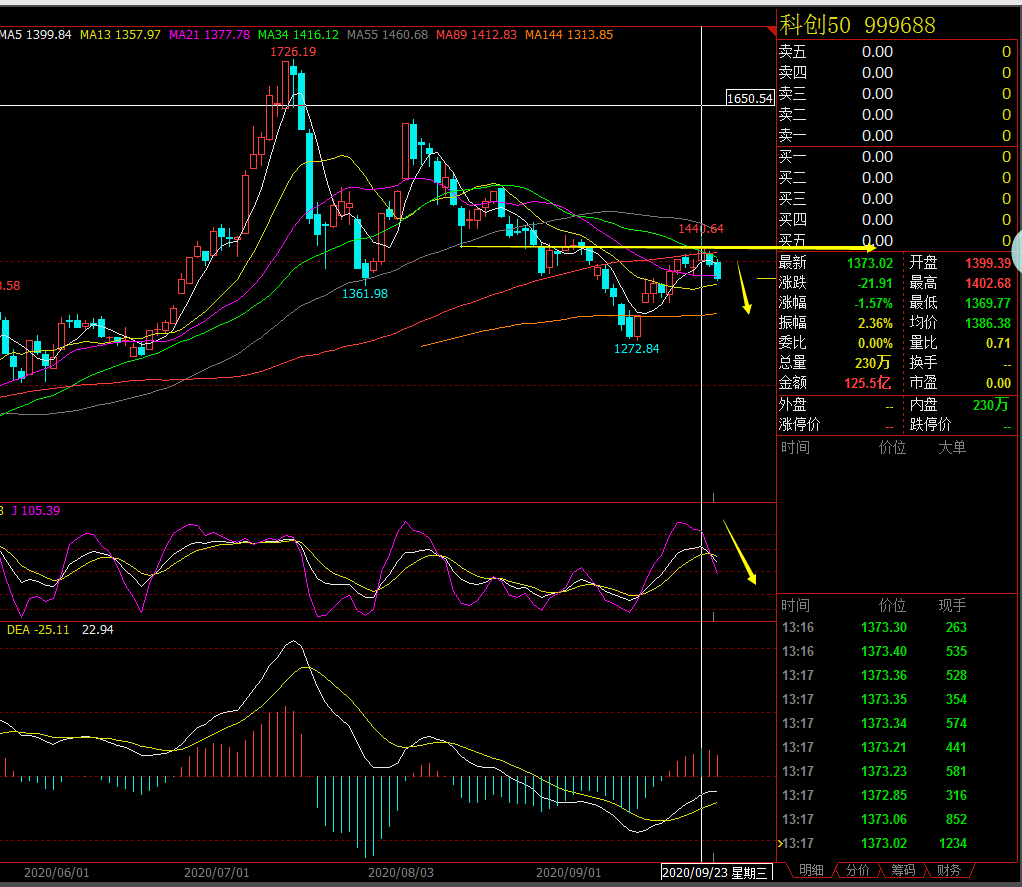
Task: Click the 总量 value 230万
Action: [x=873, y=363]
